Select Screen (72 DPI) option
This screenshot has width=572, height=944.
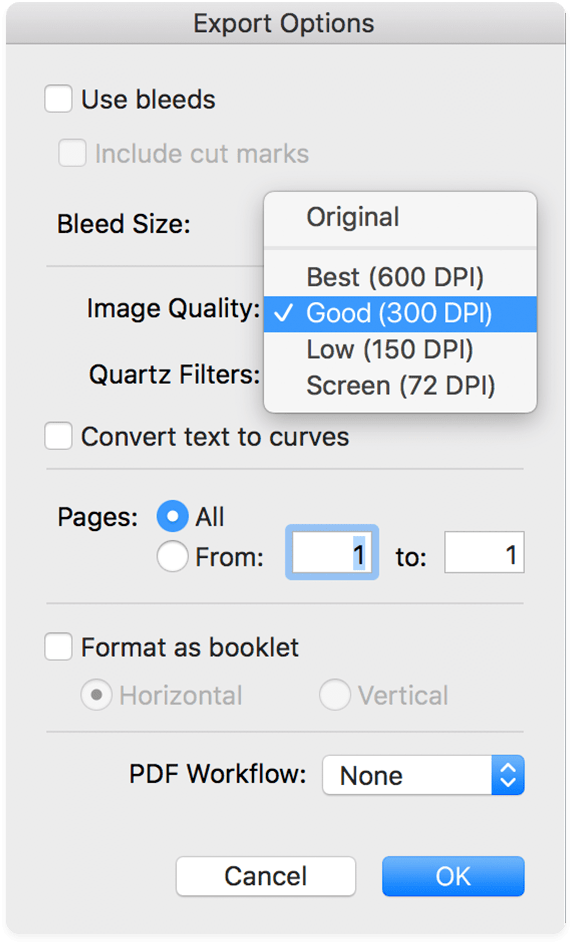point(400,386)
